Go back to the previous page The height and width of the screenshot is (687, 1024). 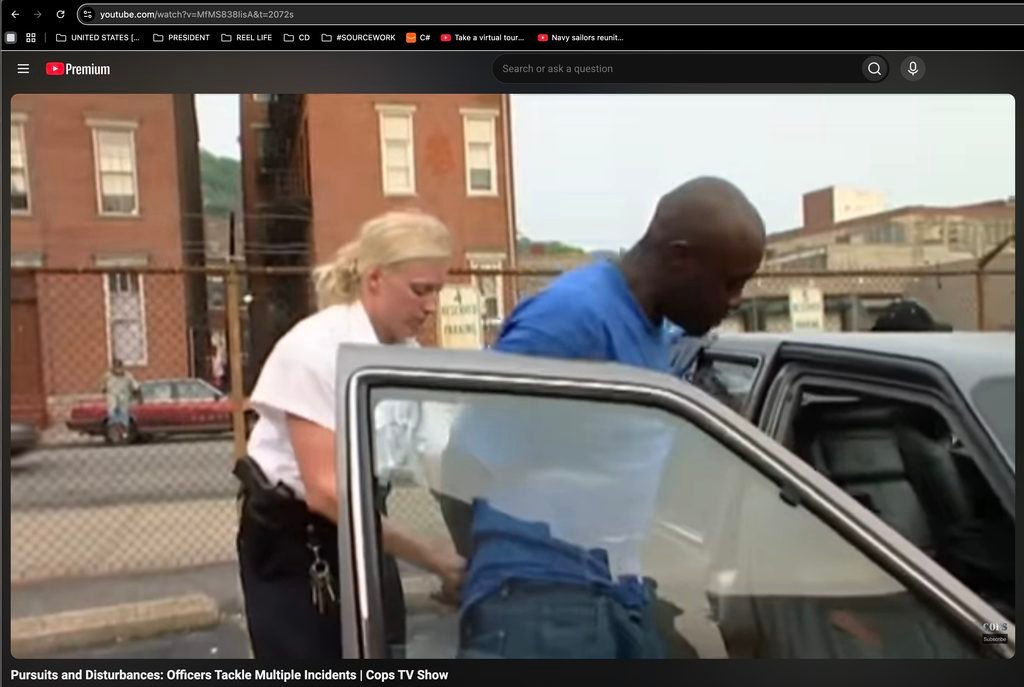click(15, 14)
